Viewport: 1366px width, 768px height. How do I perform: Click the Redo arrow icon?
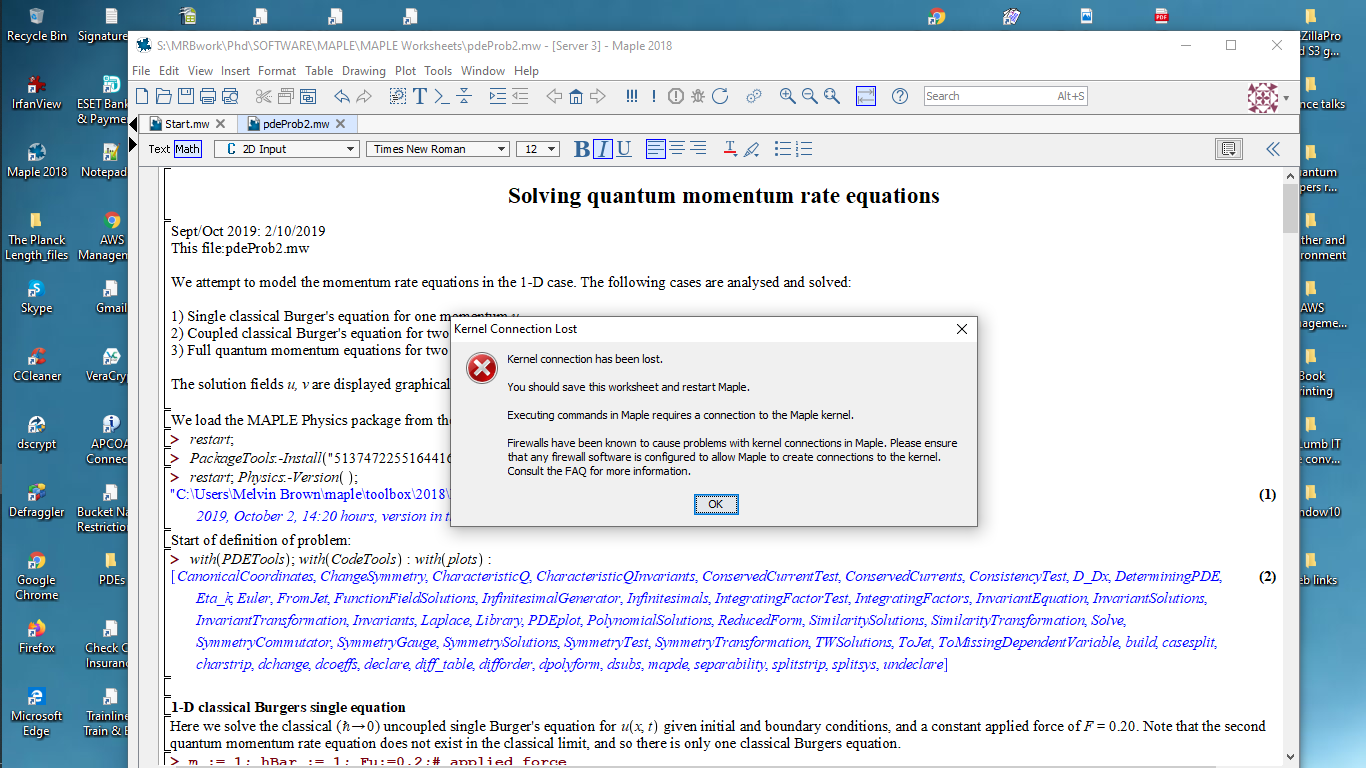(x=364, y=96)
